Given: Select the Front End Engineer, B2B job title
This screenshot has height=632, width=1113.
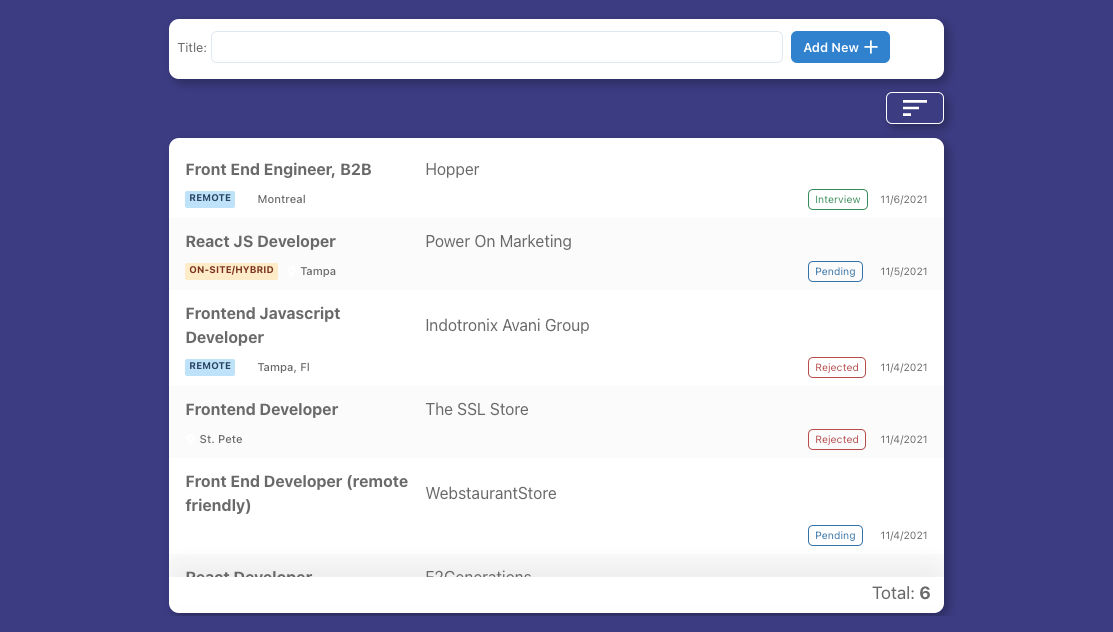Looking at the screenshot, I should pyautogui.click(x=278, y=170).
